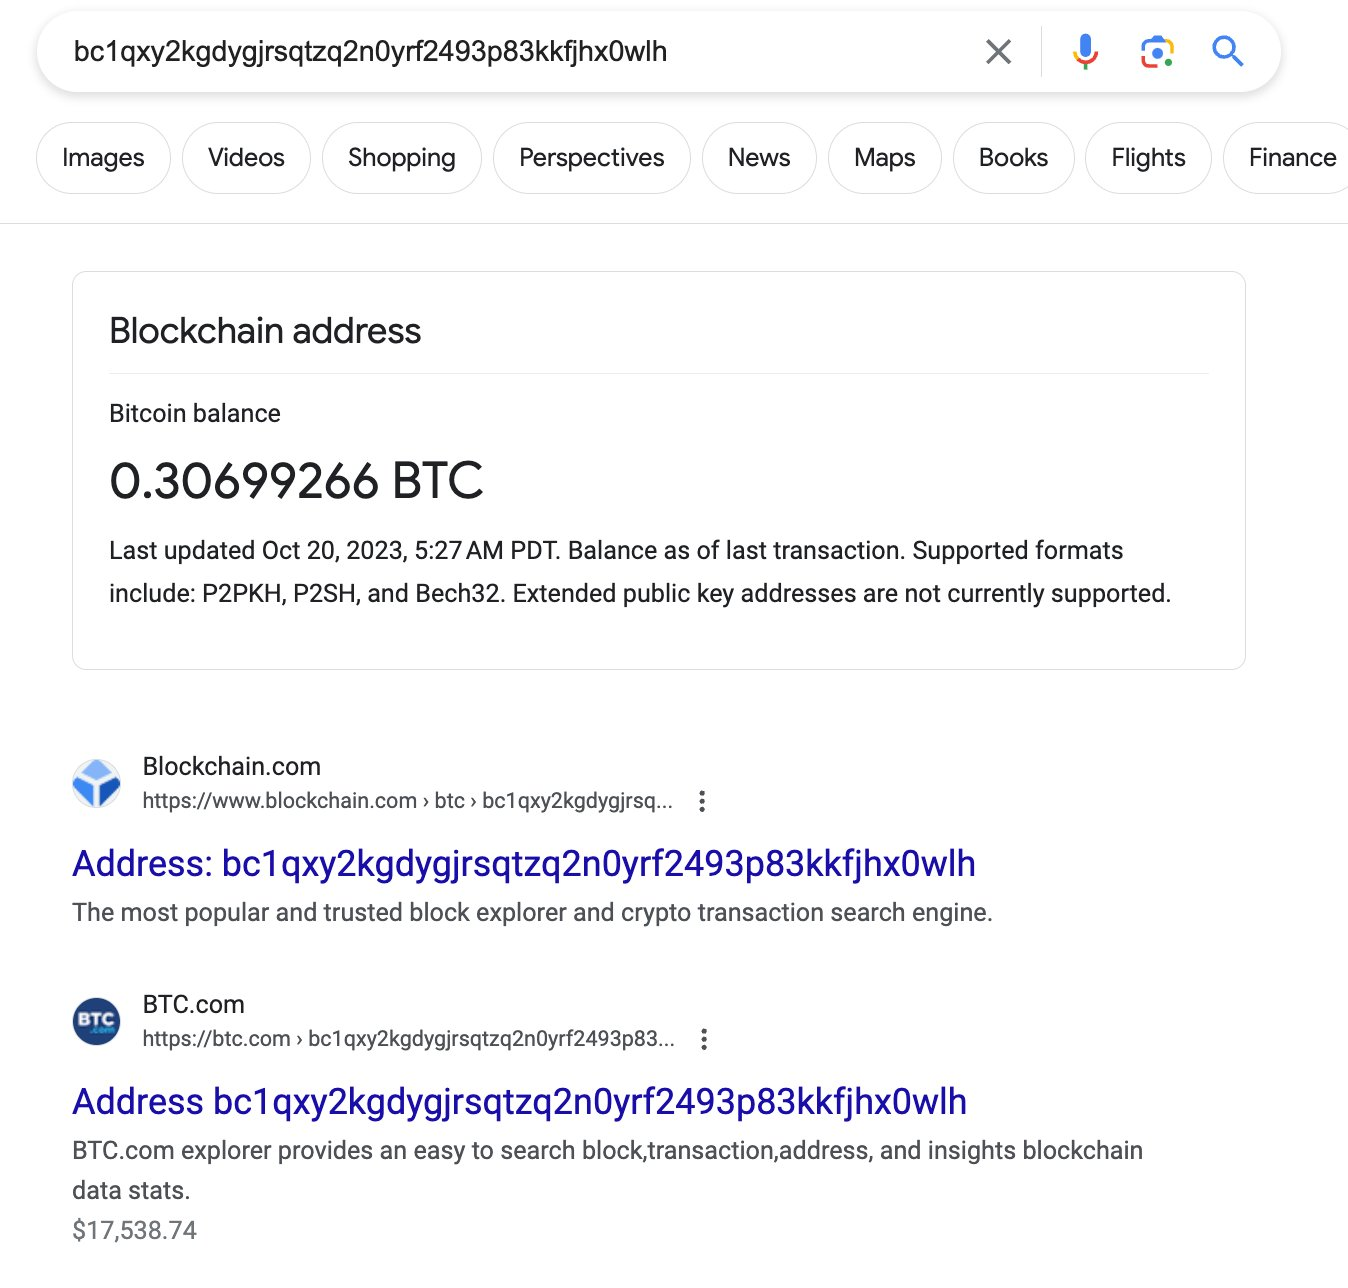Open the Videos search filter
The width and height of the screenshot is (1348, 1288).
[x=246, y=157]
